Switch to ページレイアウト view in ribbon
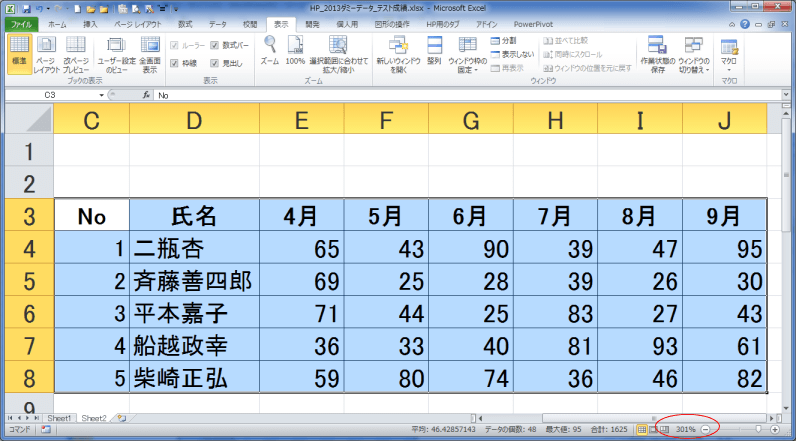 point(47,53)
